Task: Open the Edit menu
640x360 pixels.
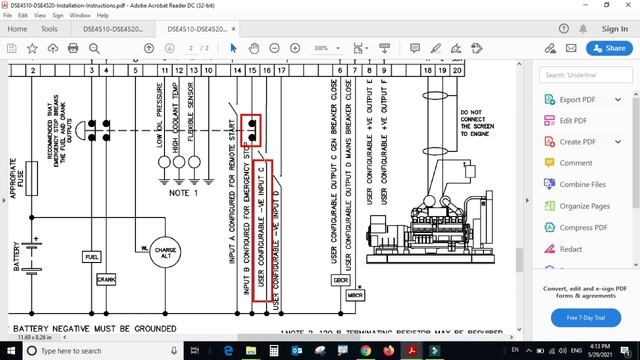Action: click(x=23, y=15)
